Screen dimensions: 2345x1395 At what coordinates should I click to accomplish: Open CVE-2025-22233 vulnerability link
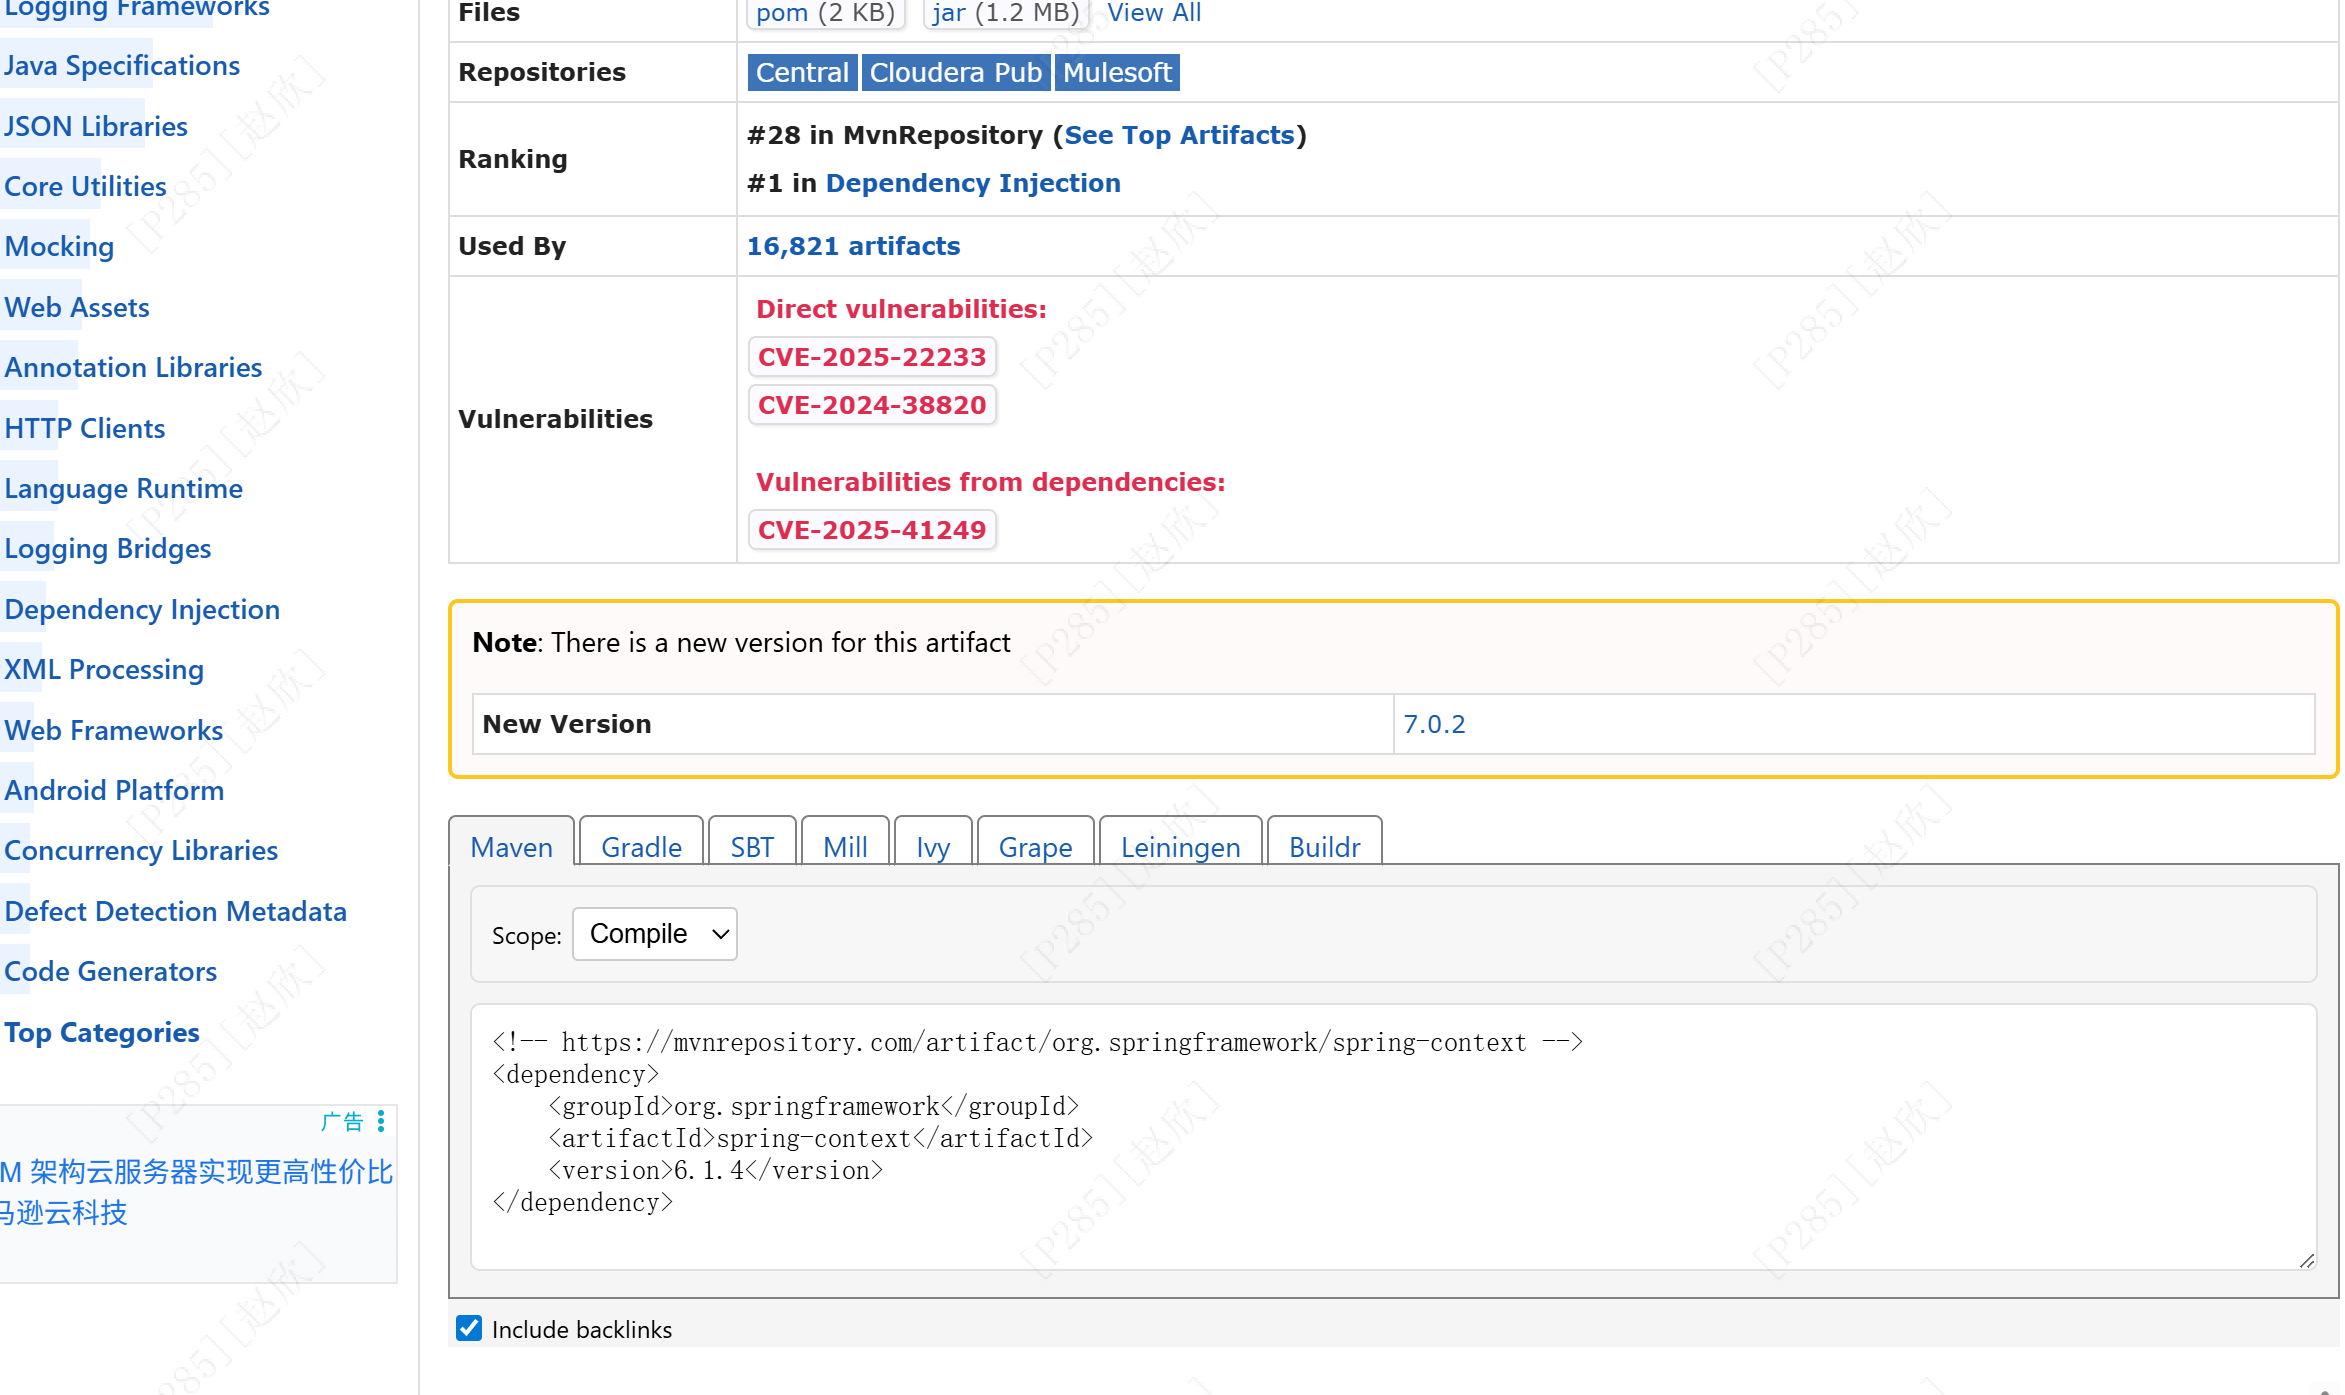point(872,357)
